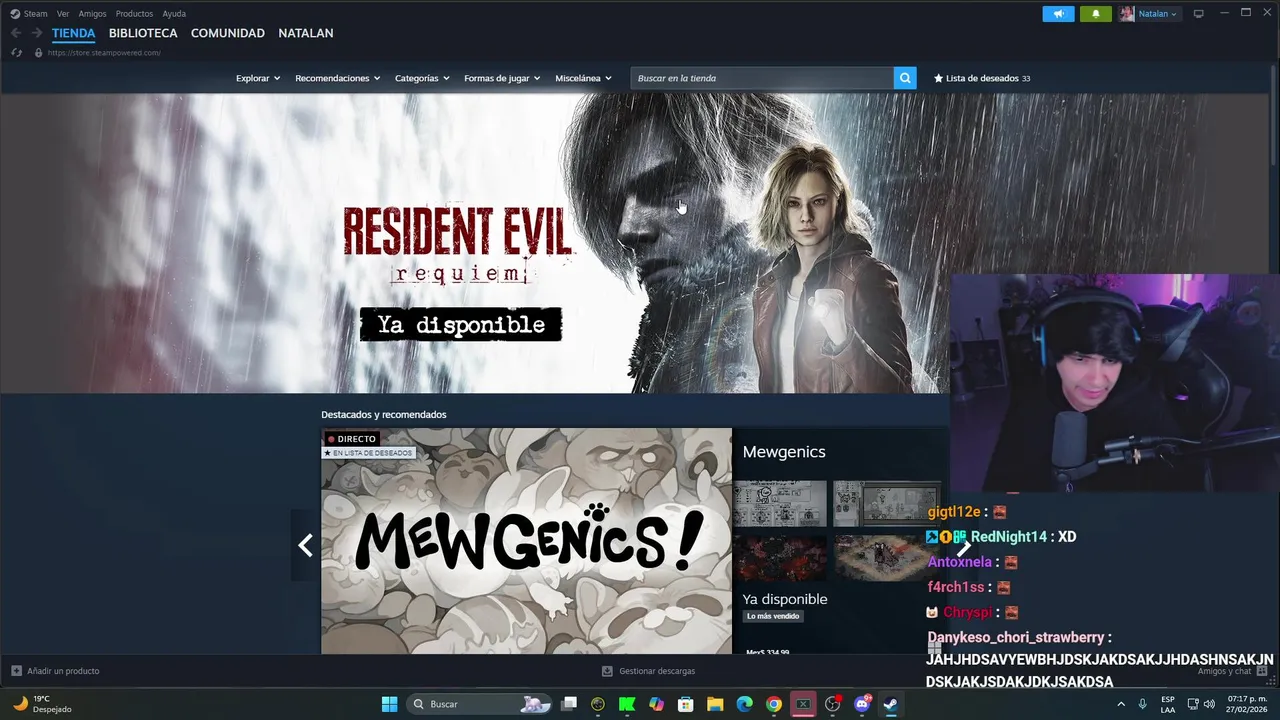Click the Ya disponible banner button
The image size is (1280, 720).
coord(461,325)
